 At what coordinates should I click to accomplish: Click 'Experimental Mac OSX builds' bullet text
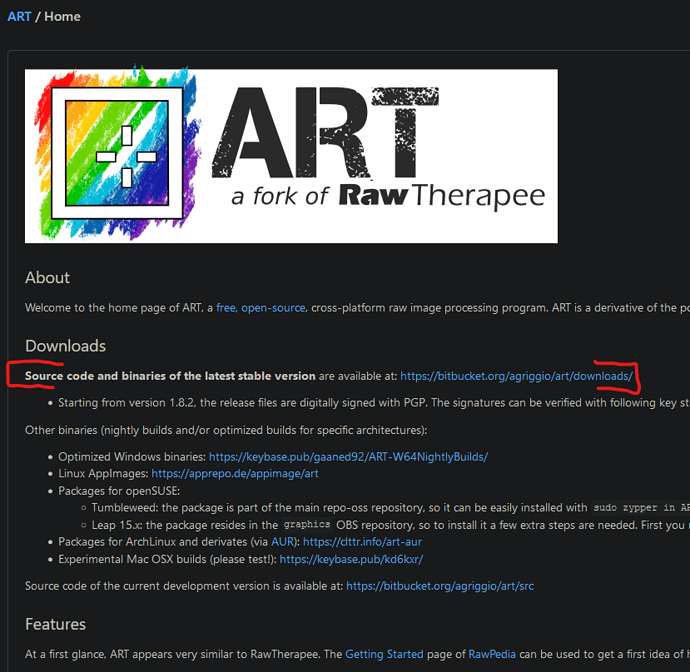[x=168, y=559]
